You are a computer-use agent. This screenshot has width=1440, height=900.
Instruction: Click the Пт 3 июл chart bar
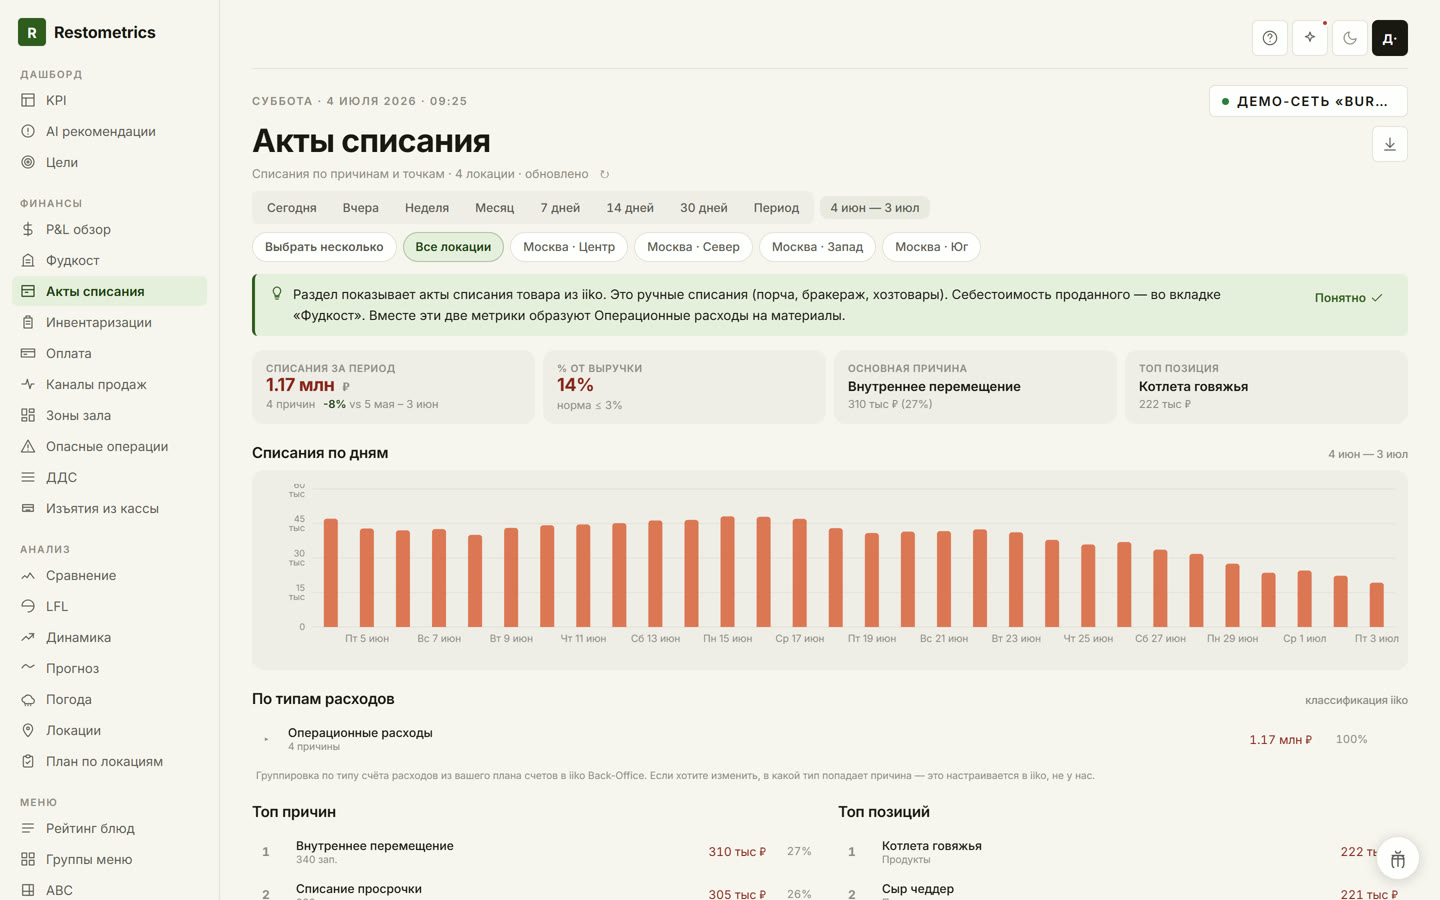1377,605
